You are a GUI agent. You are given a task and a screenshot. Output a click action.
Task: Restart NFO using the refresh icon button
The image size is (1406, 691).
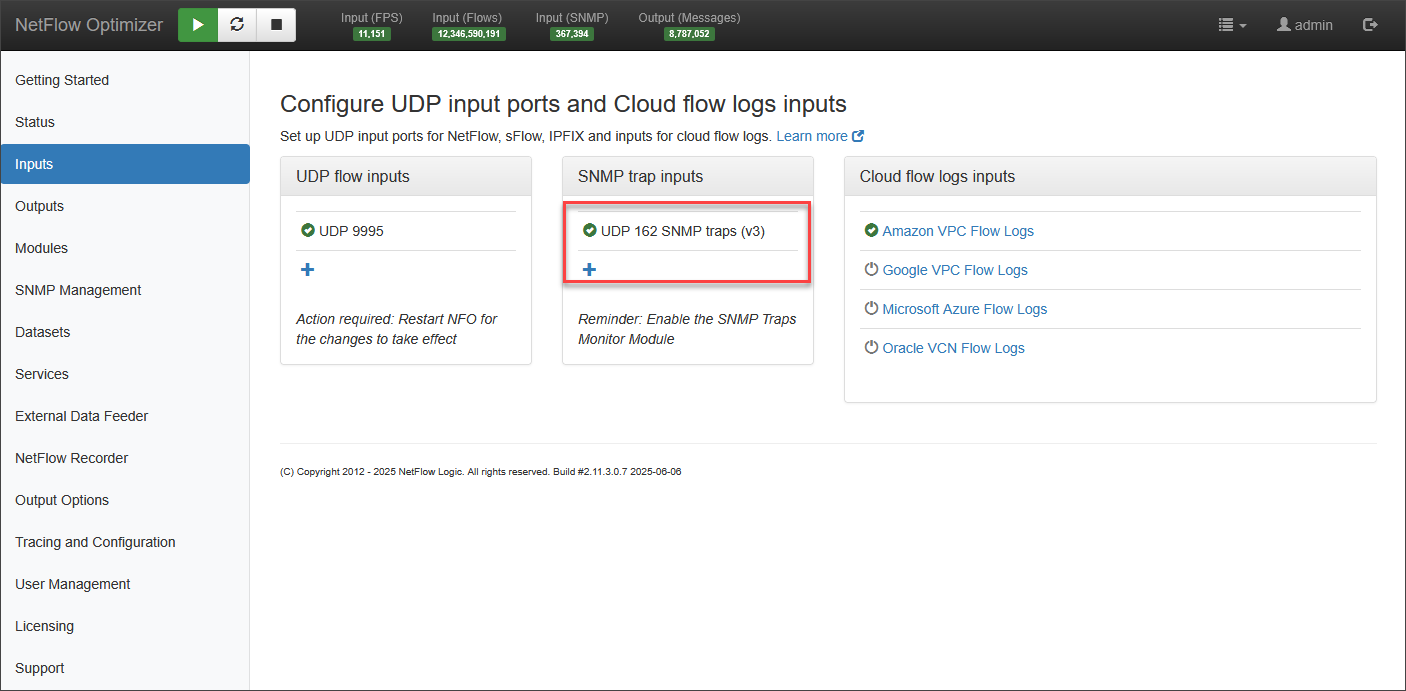237,25
